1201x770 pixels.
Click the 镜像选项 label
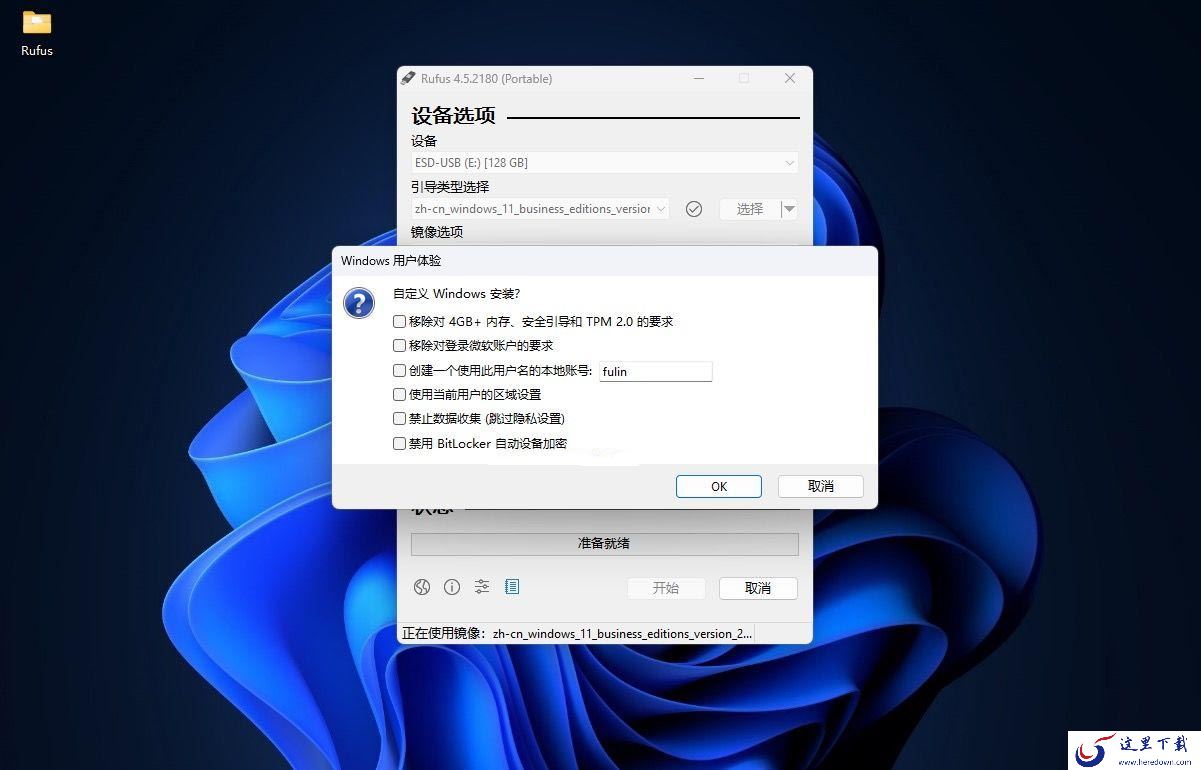437,232
